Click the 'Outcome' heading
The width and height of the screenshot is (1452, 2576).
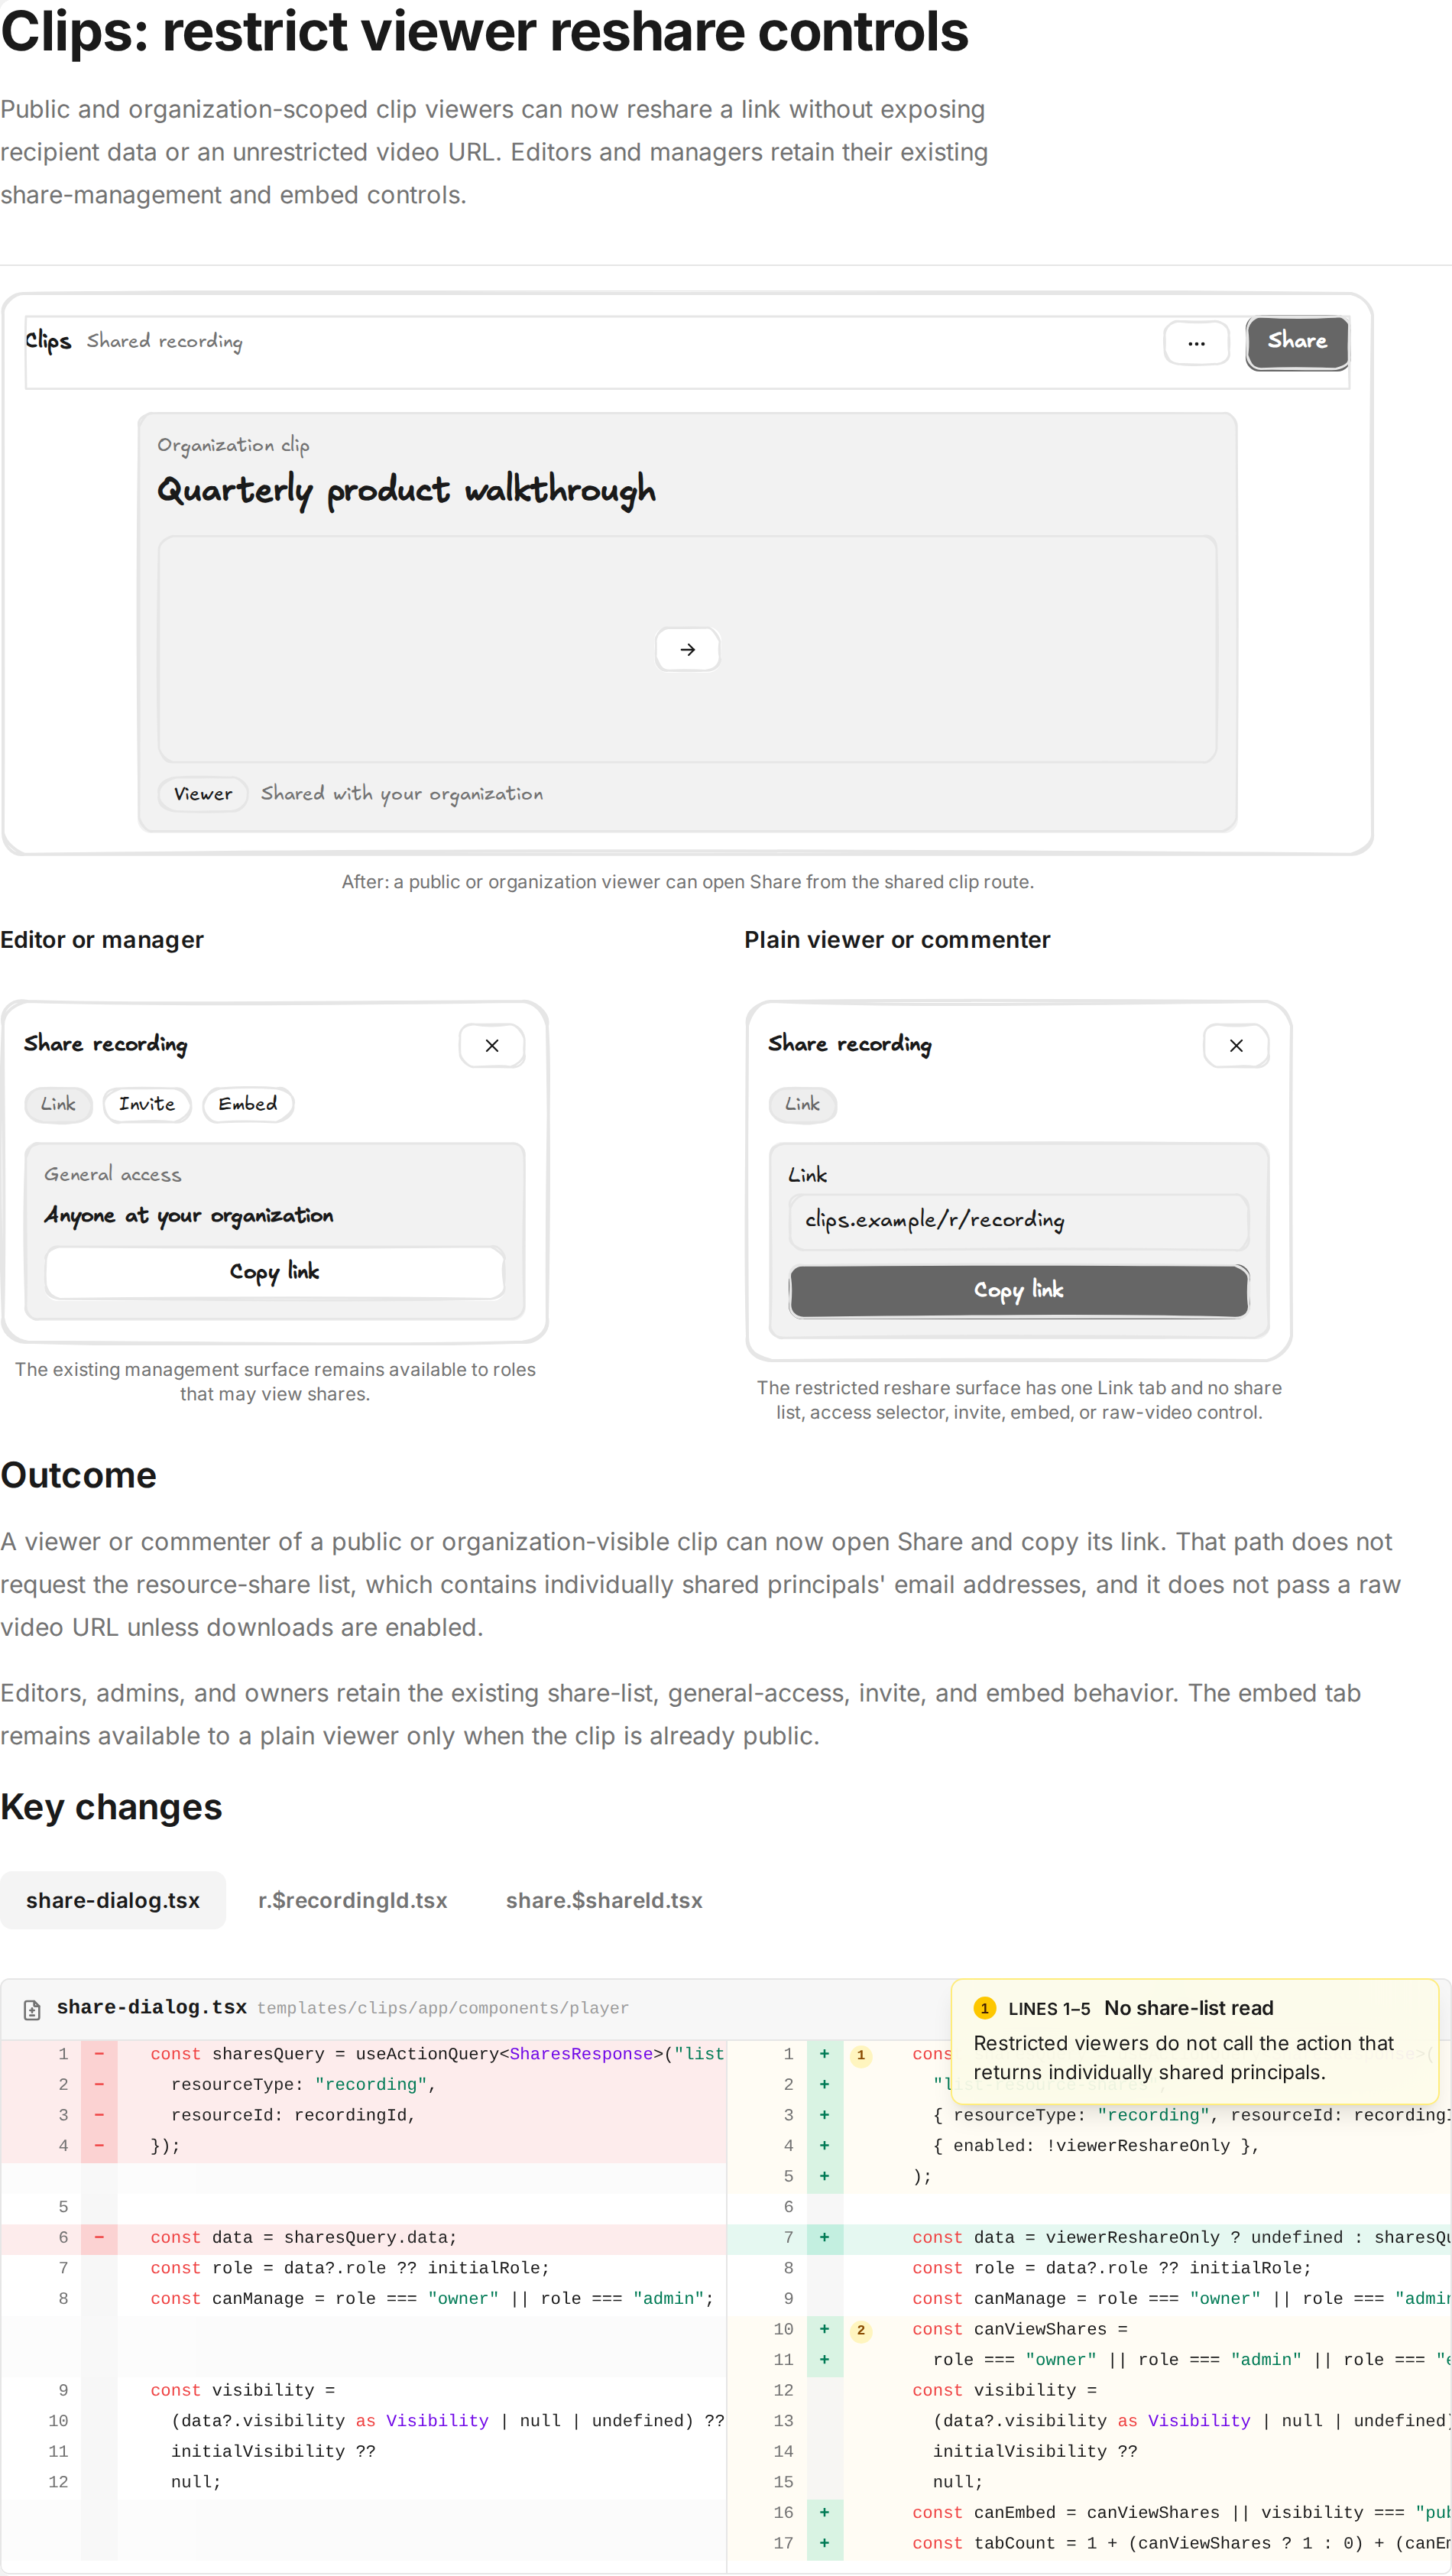(78, 1475)
